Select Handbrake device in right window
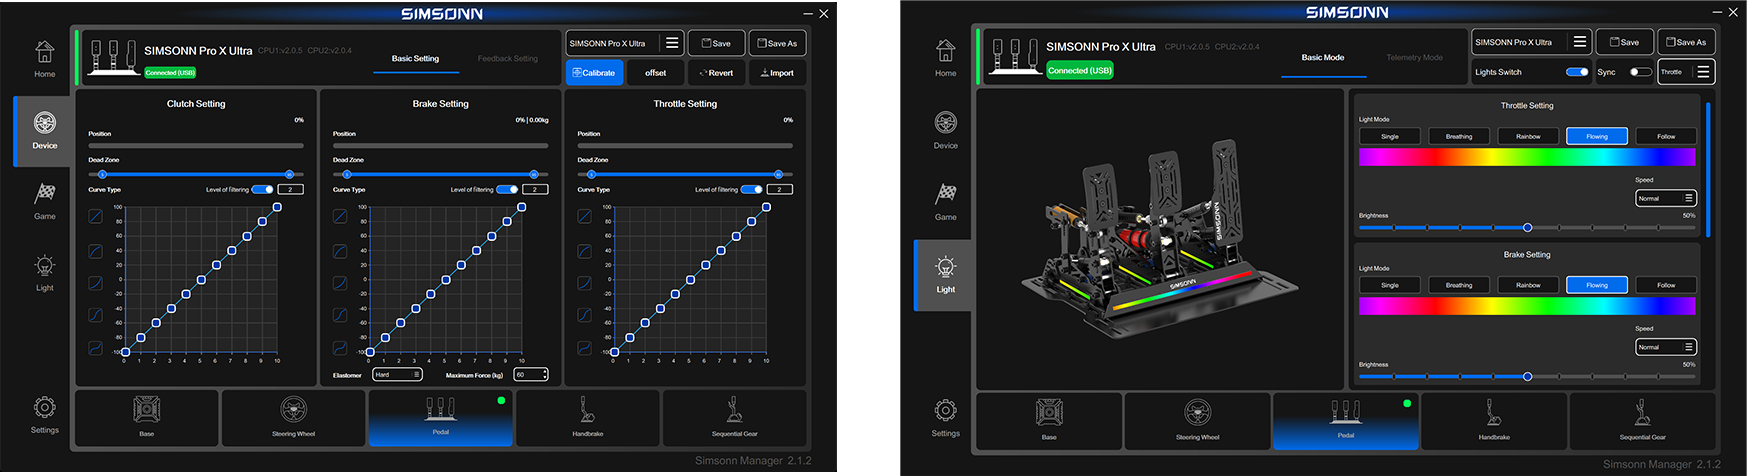Image resolution: width=1747 pixels, height=476 pixels. pyautogui.click(x=1494, y=420)
